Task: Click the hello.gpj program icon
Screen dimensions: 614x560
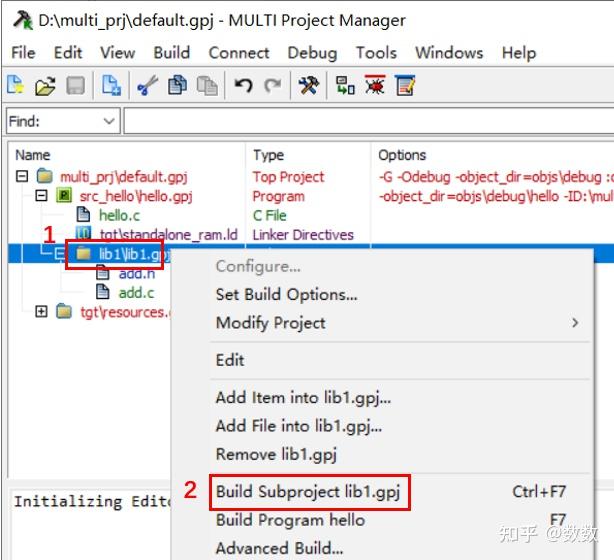Action: click(x=64, y=195)
